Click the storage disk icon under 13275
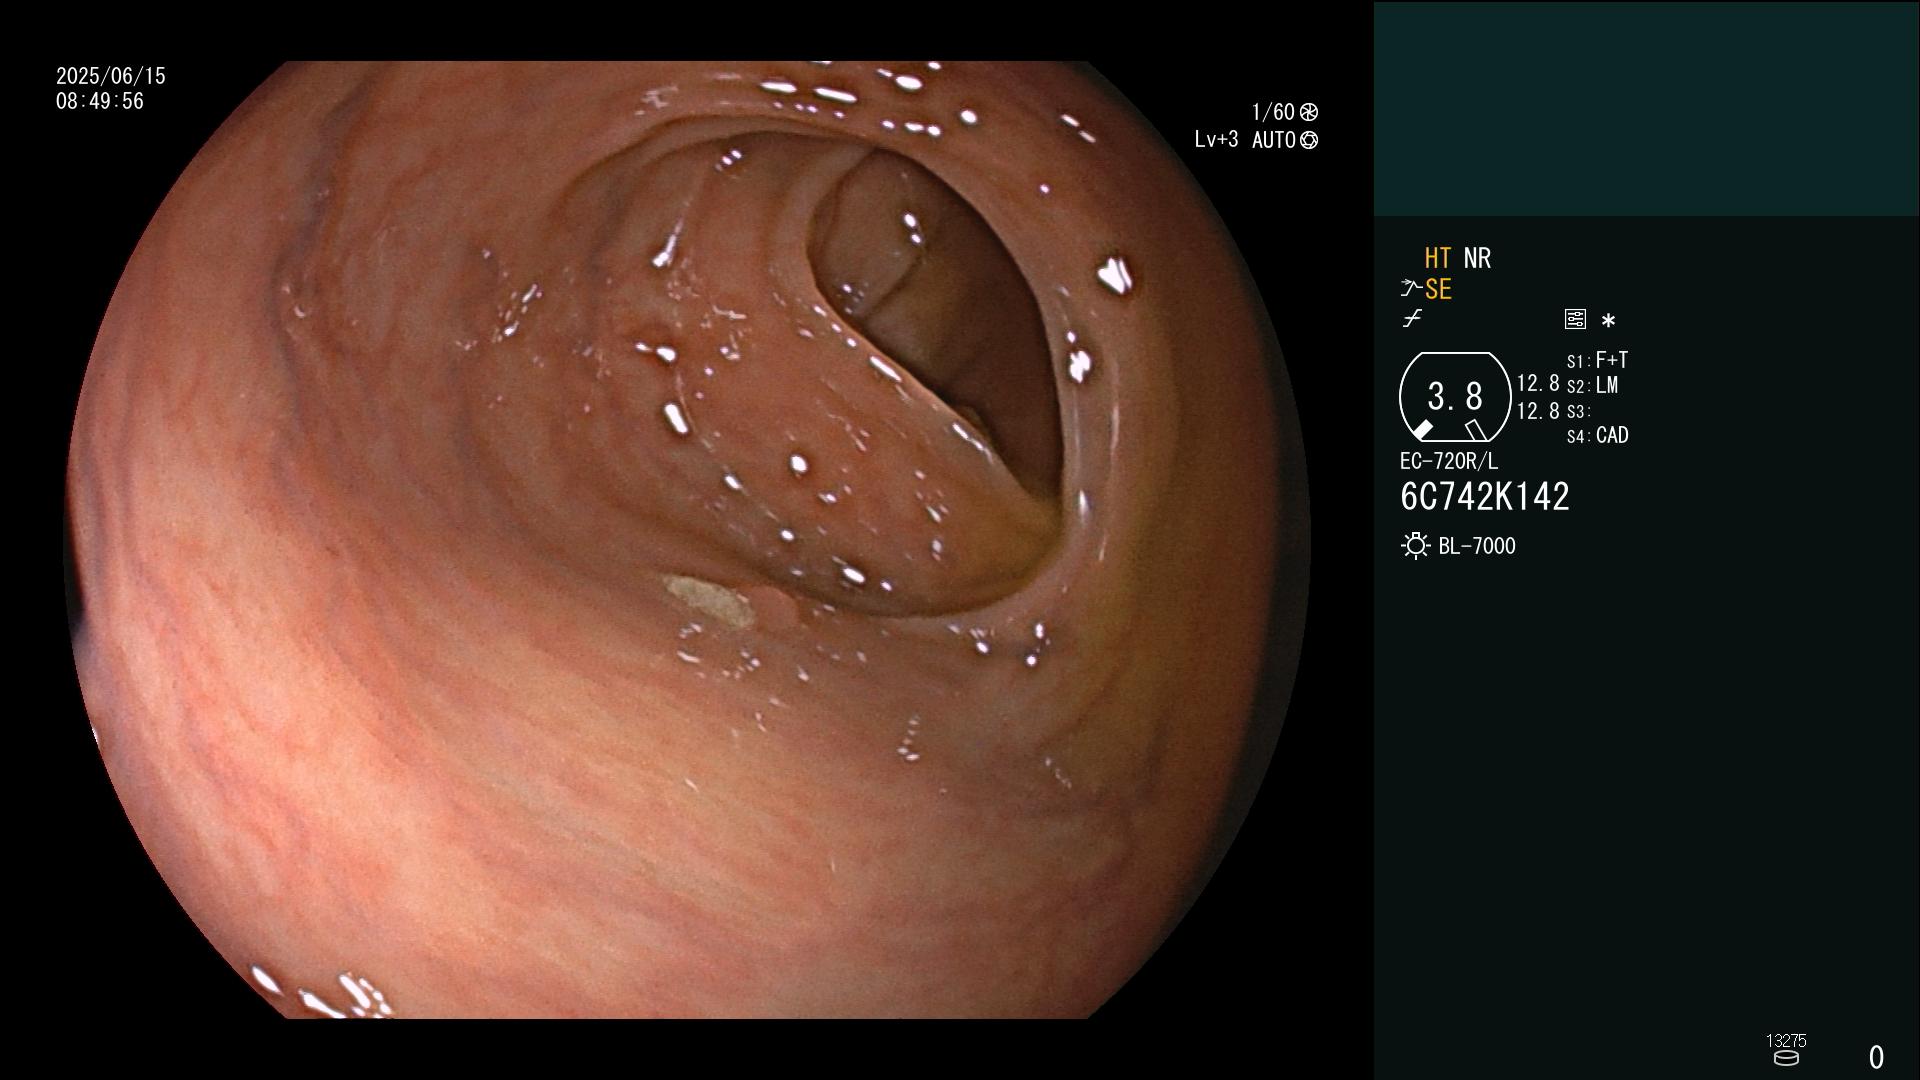 [x=1786, y=1058]
